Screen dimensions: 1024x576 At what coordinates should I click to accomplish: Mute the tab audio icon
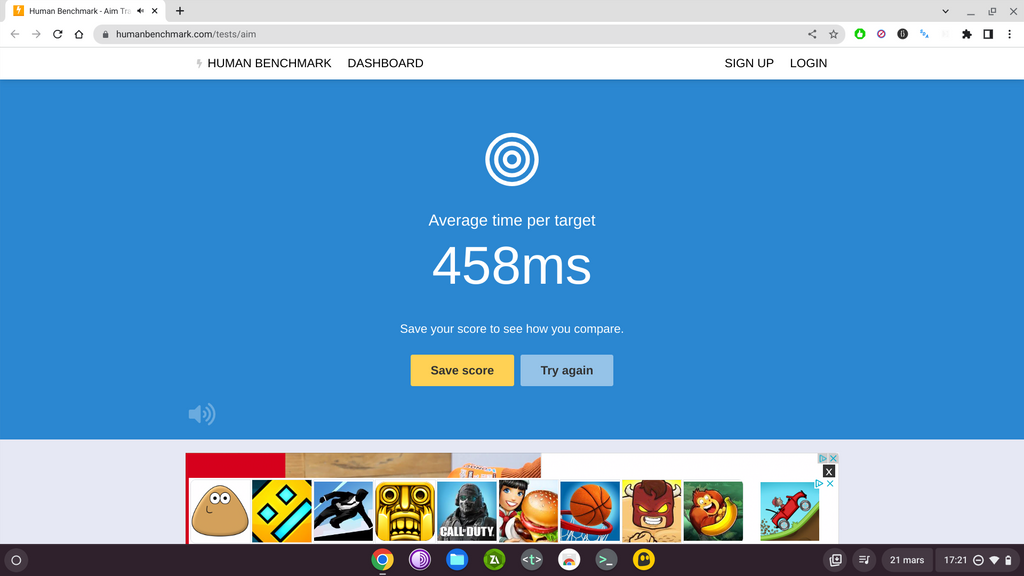click(x=140, y=11)
